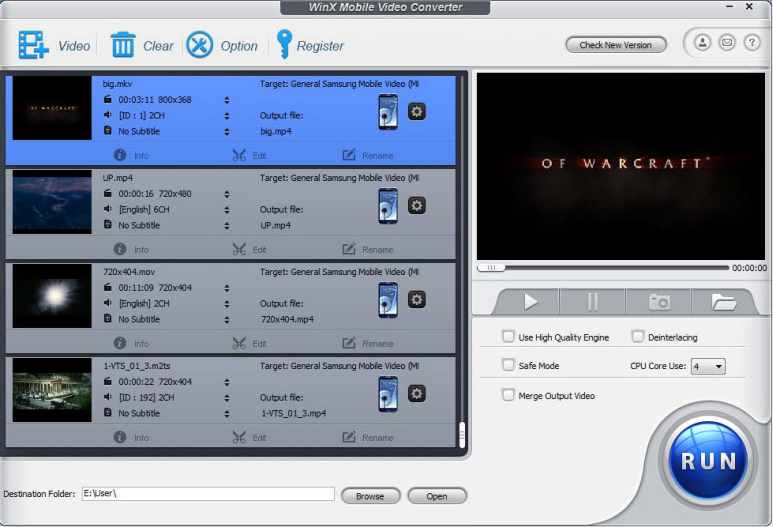Enable the Safe Mode checkbox
This screenshot has width=773, height=527.
[x=508, y=365]
